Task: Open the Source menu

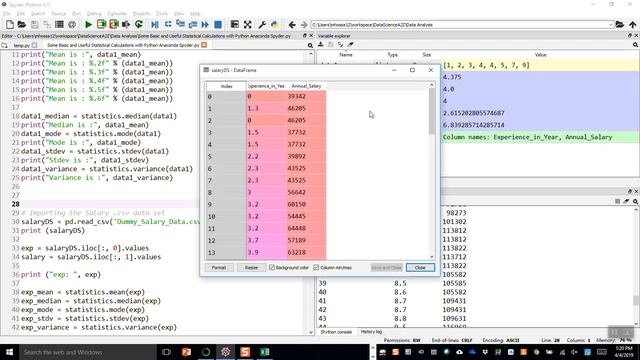Action: point(58,13)
